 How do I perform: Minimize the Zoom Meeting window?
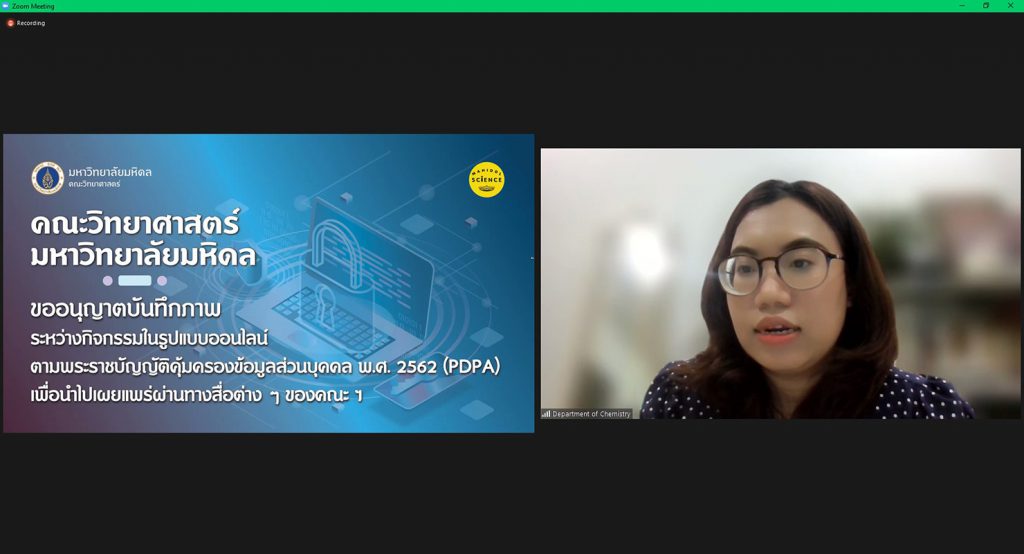coord(962,5)
